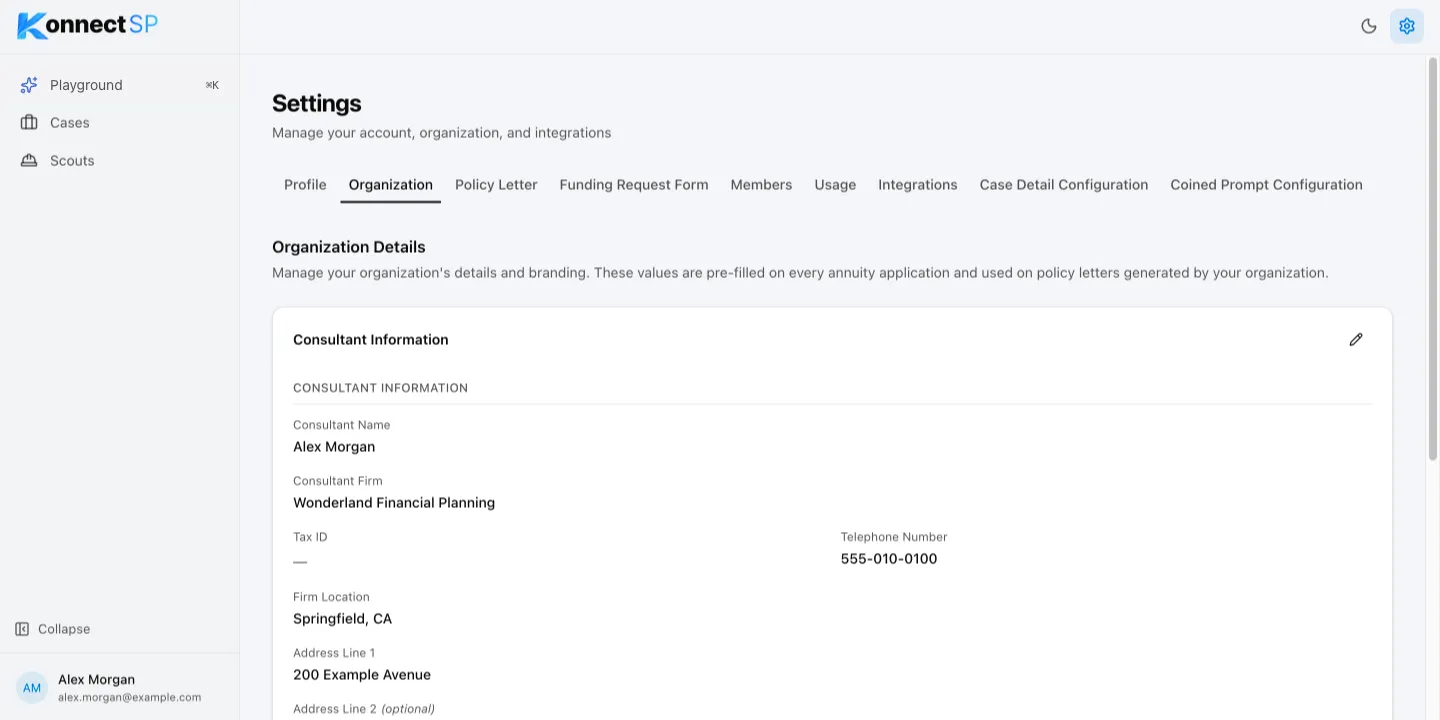Open Coined Prompt Configuration tab
Image resolution: width=1440 pixels, height=720 pixels.
(x=1266, y=185)
